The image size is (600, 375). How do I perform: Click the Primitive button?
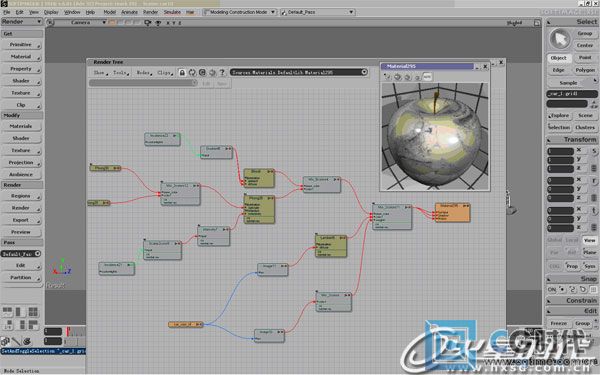pos(22,45)
